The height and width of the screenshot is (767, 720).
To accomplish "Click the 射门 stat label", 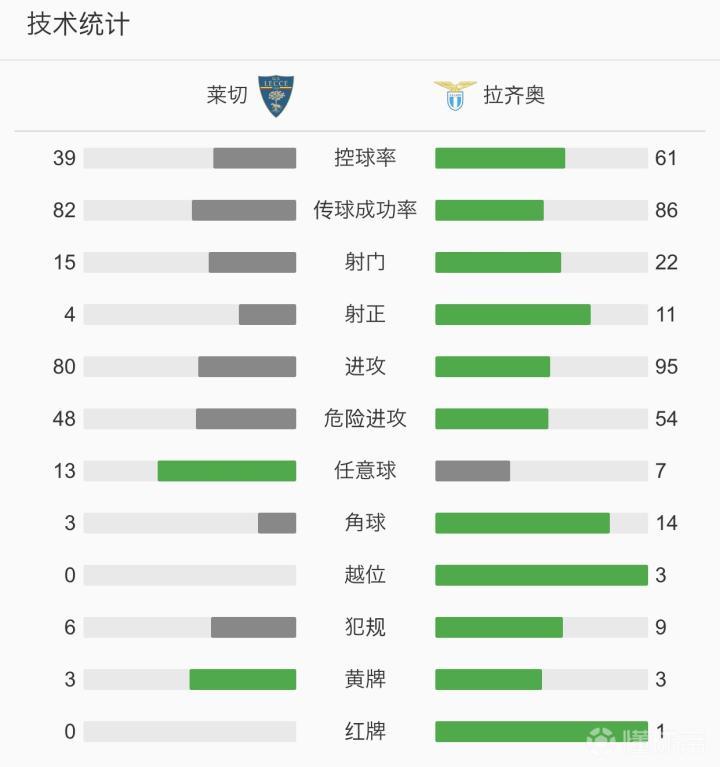I will point(365,262).
